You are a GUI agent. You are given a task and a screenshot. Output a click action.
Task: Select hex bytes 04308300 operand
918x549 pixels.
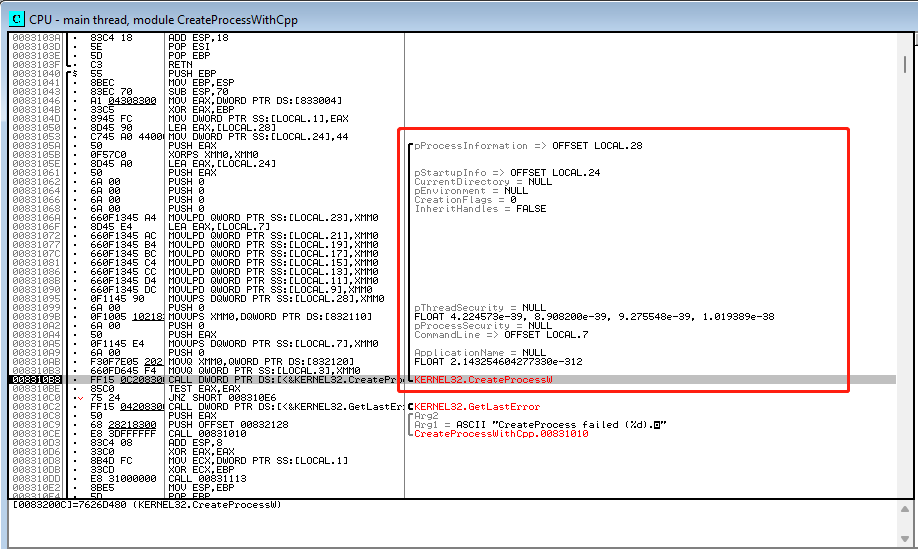coord(132,101)
